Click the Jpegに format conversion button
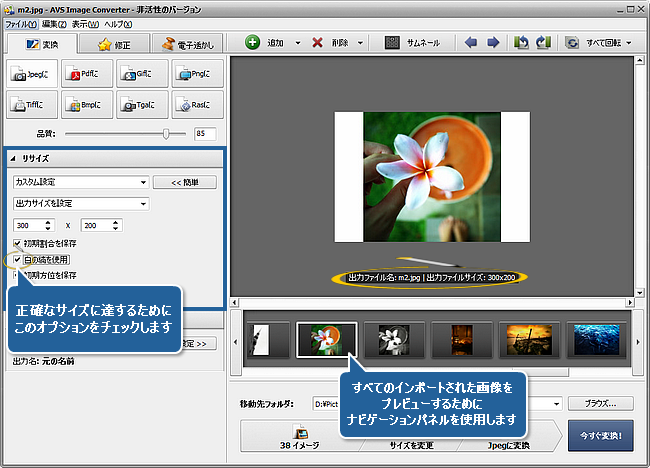Image resolution: width=650 pixels, height=468 pixels. pyautogui.click(x=31, y=73)
